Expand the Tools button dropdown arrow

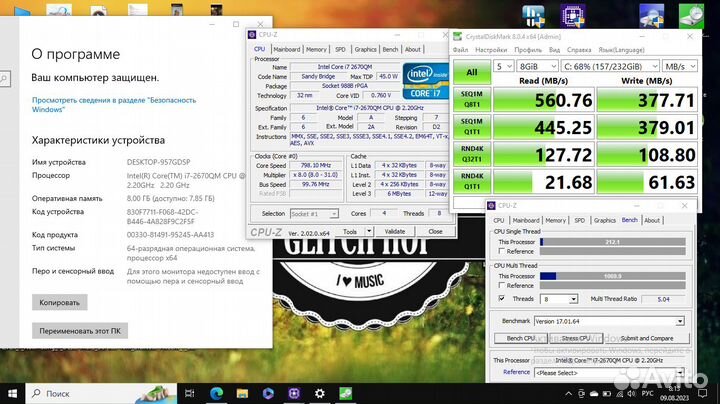[369, 231]
